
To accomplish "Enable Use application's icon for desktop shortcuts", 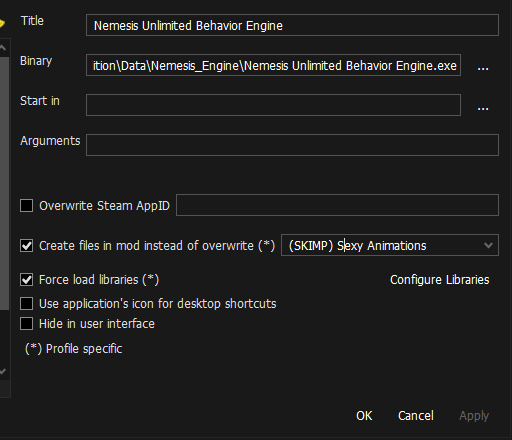I will pos(27,304).
